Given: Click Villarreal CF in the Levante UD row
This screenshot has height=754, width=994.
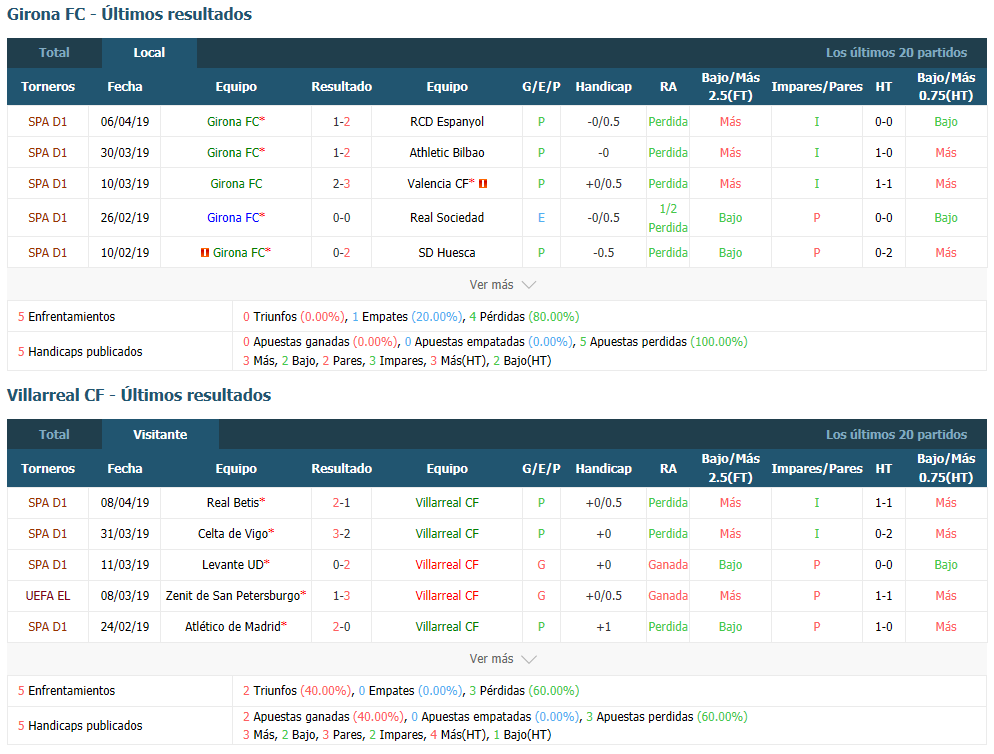Looking at the screenshot, I should tap(447, 565).
